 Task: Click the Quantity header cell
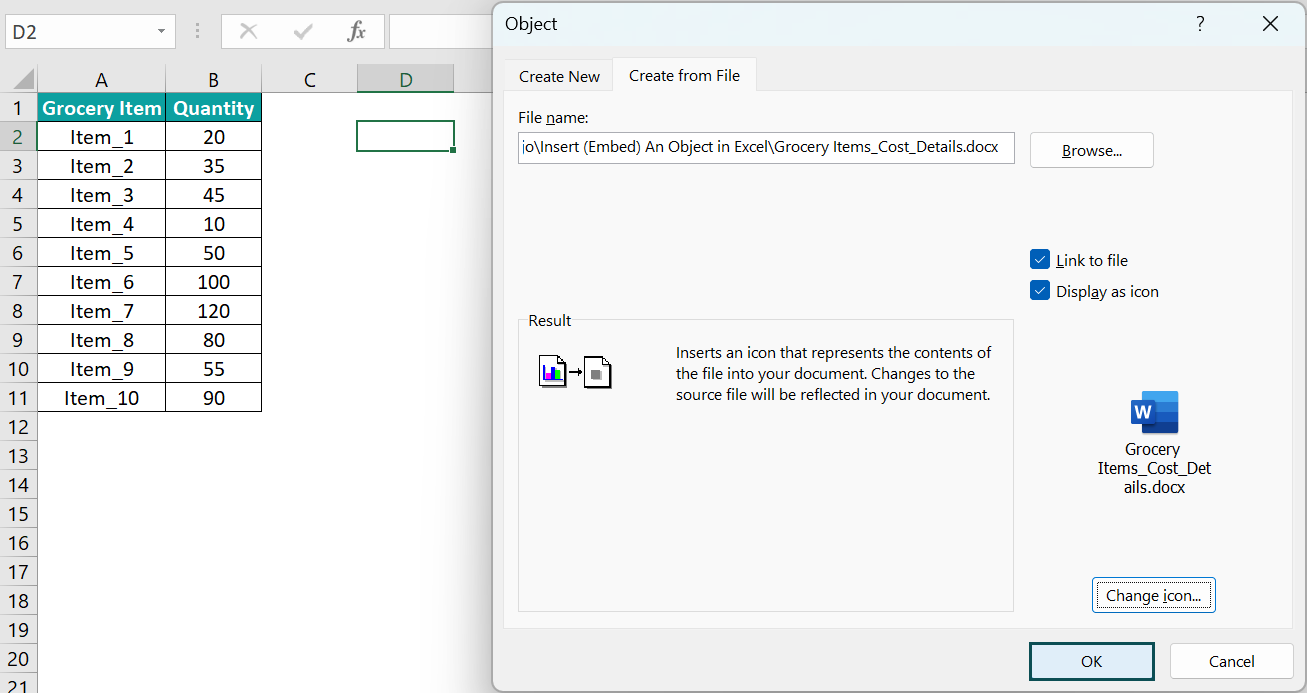214,108
